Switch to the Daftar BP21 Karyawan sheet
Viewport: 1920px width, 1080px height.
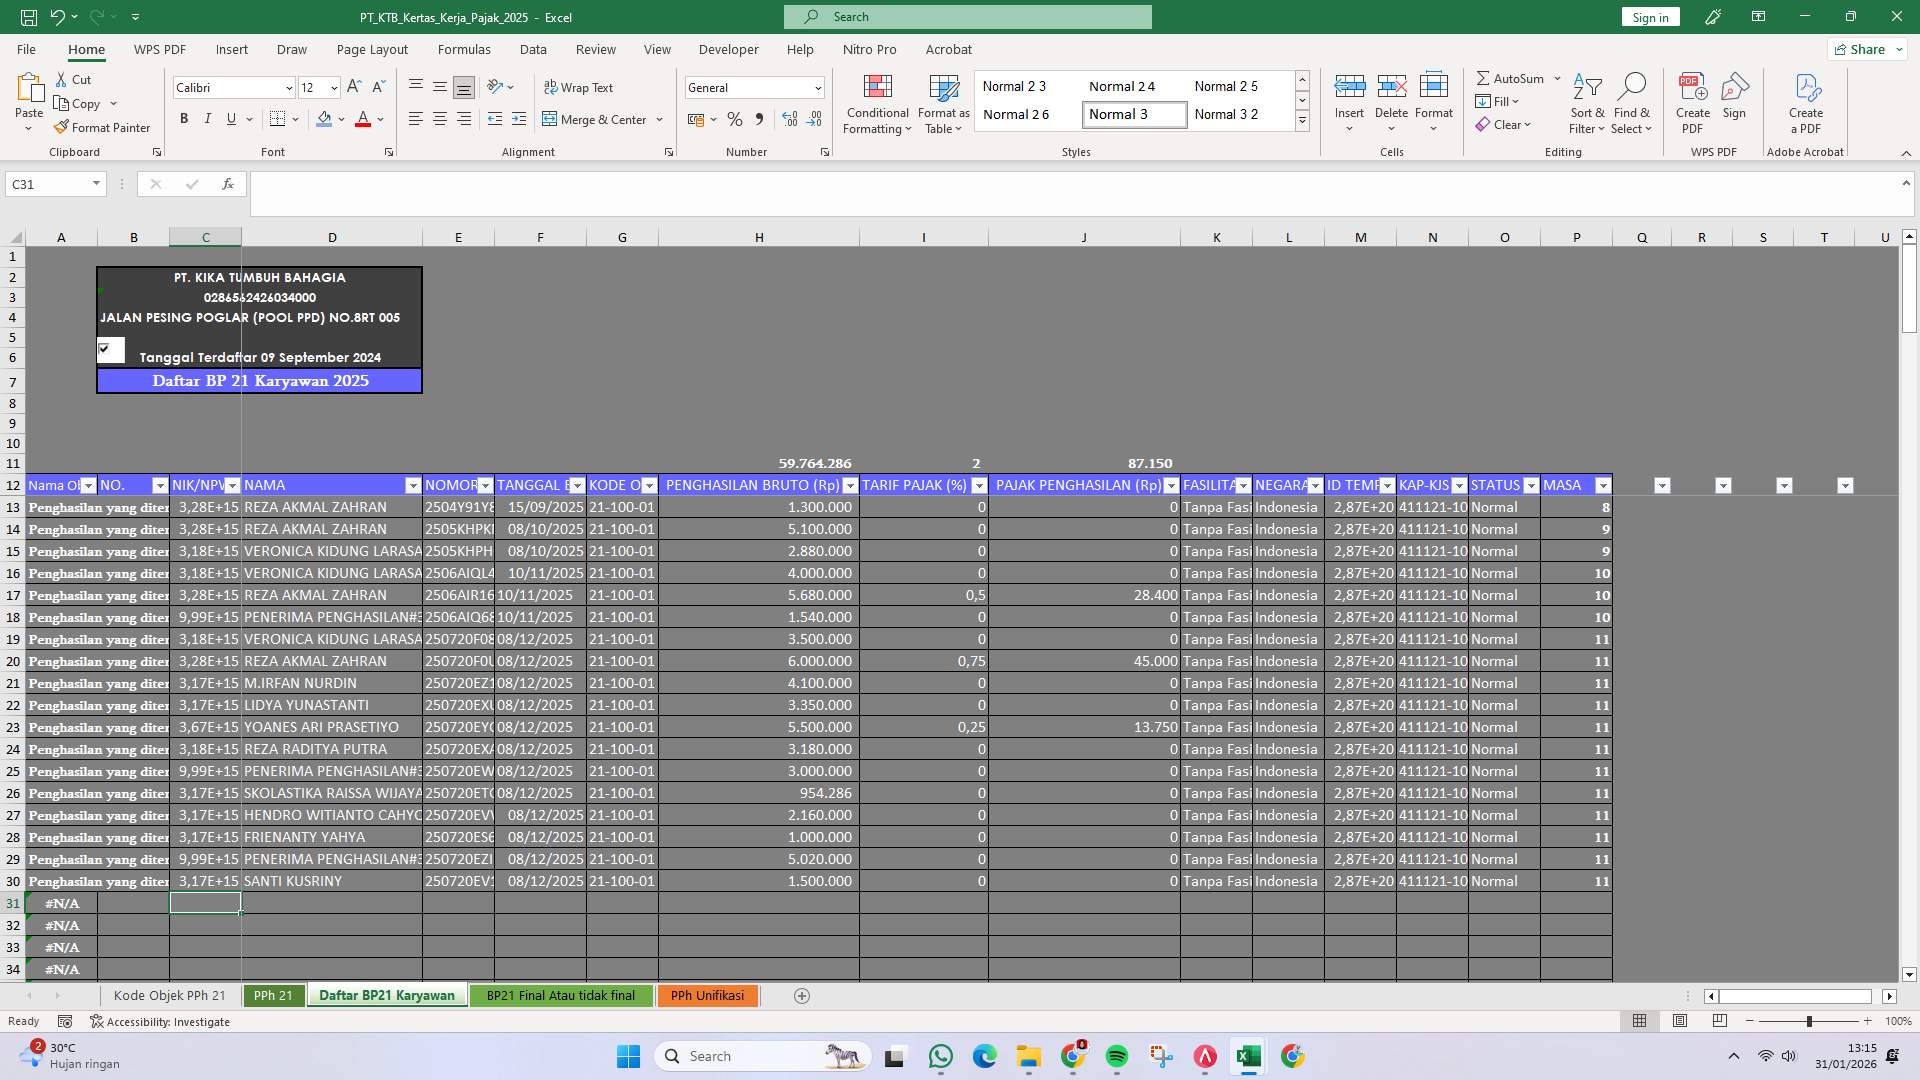point(386,995)
